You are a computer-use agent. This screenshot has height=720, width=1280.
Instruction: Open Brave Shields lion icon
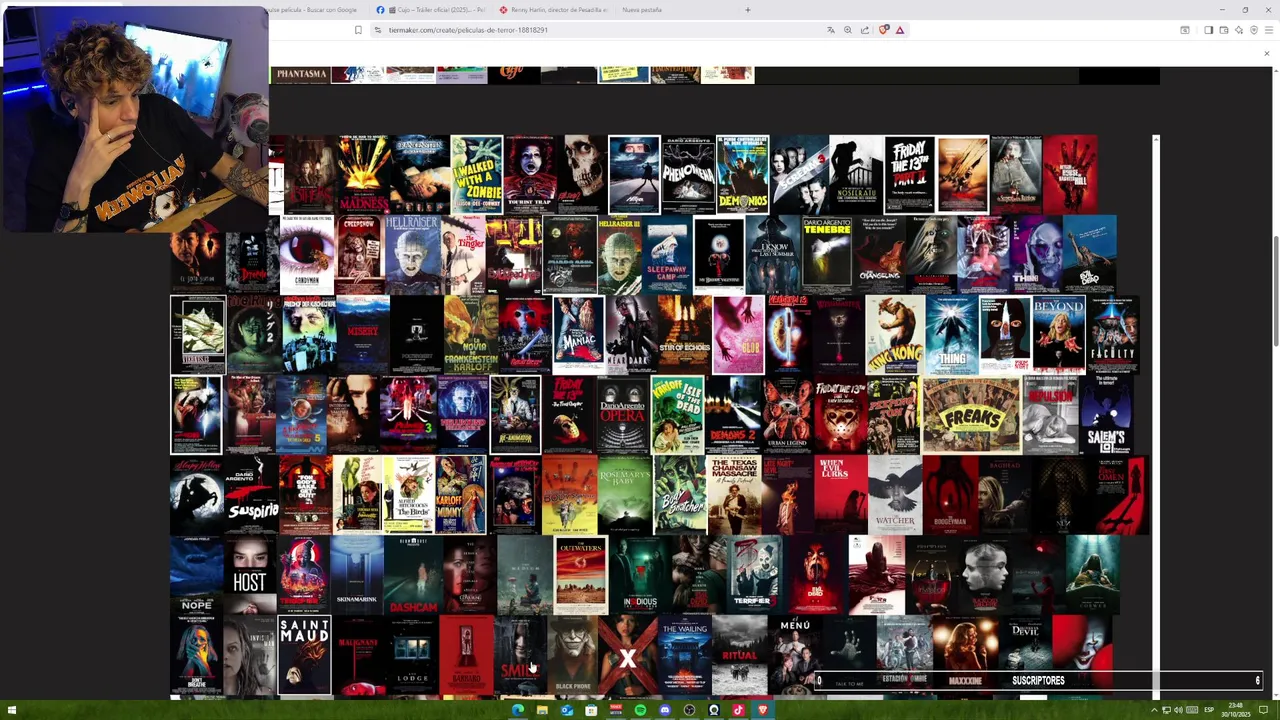click(883, 30)
